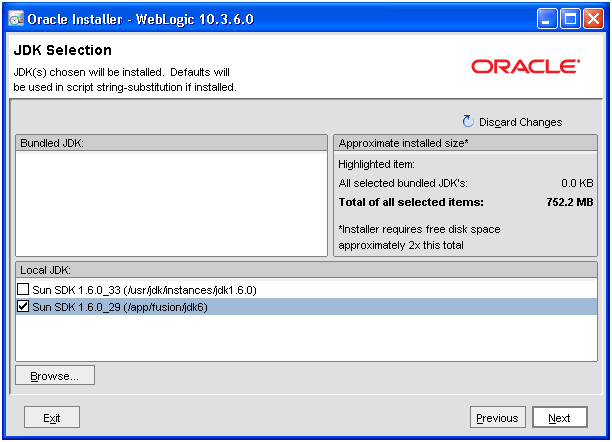
Task: Select the Sun SDK 1.6.0_33 (/usr/jdk/instances/jdk1.6.0) row
Action: [306, 290]
